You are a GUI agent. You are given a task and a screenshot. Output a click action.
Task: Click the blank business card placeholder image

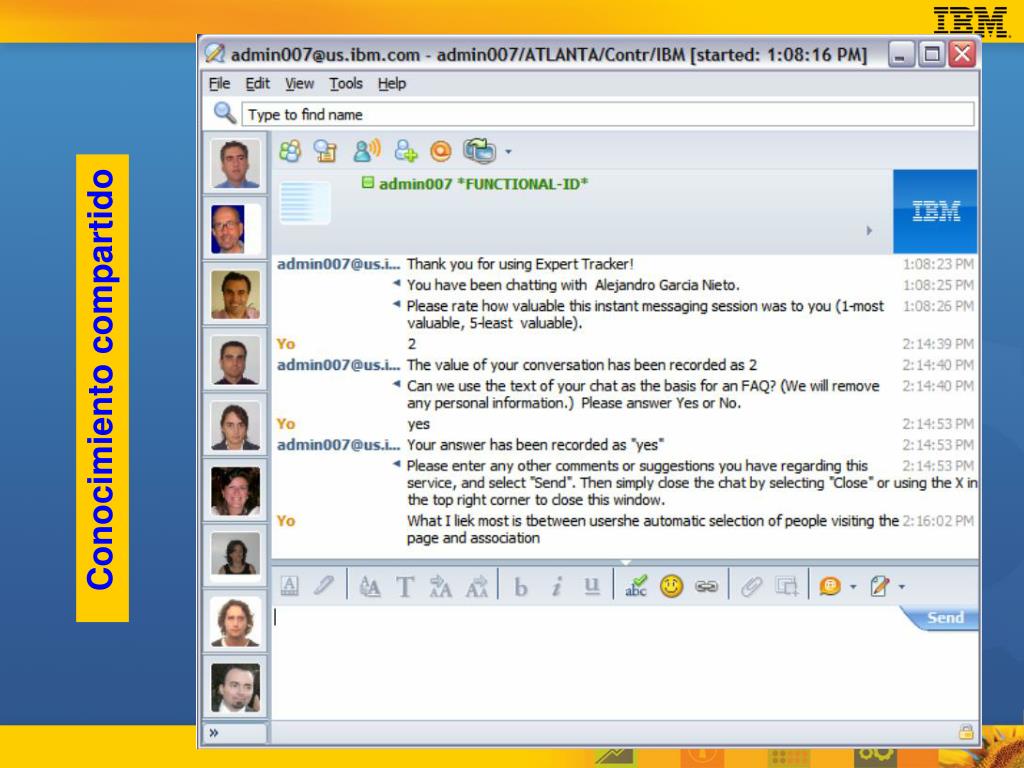point(305,203)
